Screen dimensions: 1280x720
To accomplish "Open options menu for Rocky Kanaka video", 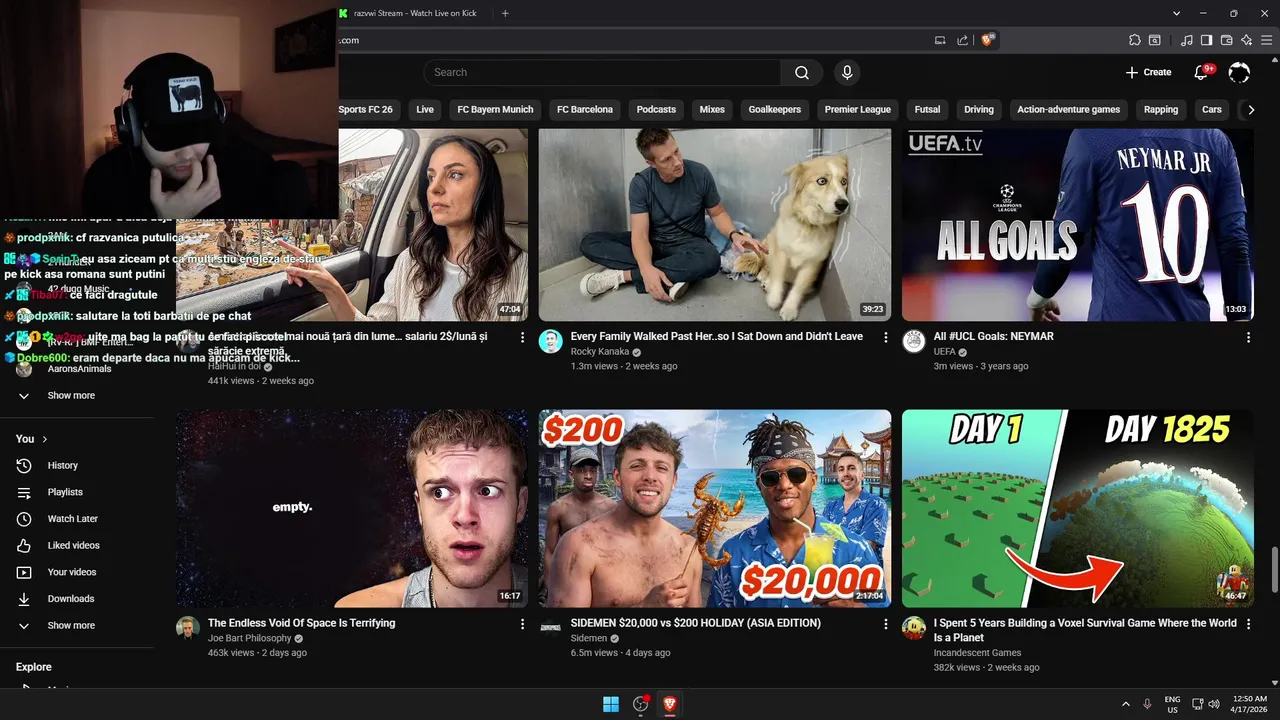I will coord(885,338).
